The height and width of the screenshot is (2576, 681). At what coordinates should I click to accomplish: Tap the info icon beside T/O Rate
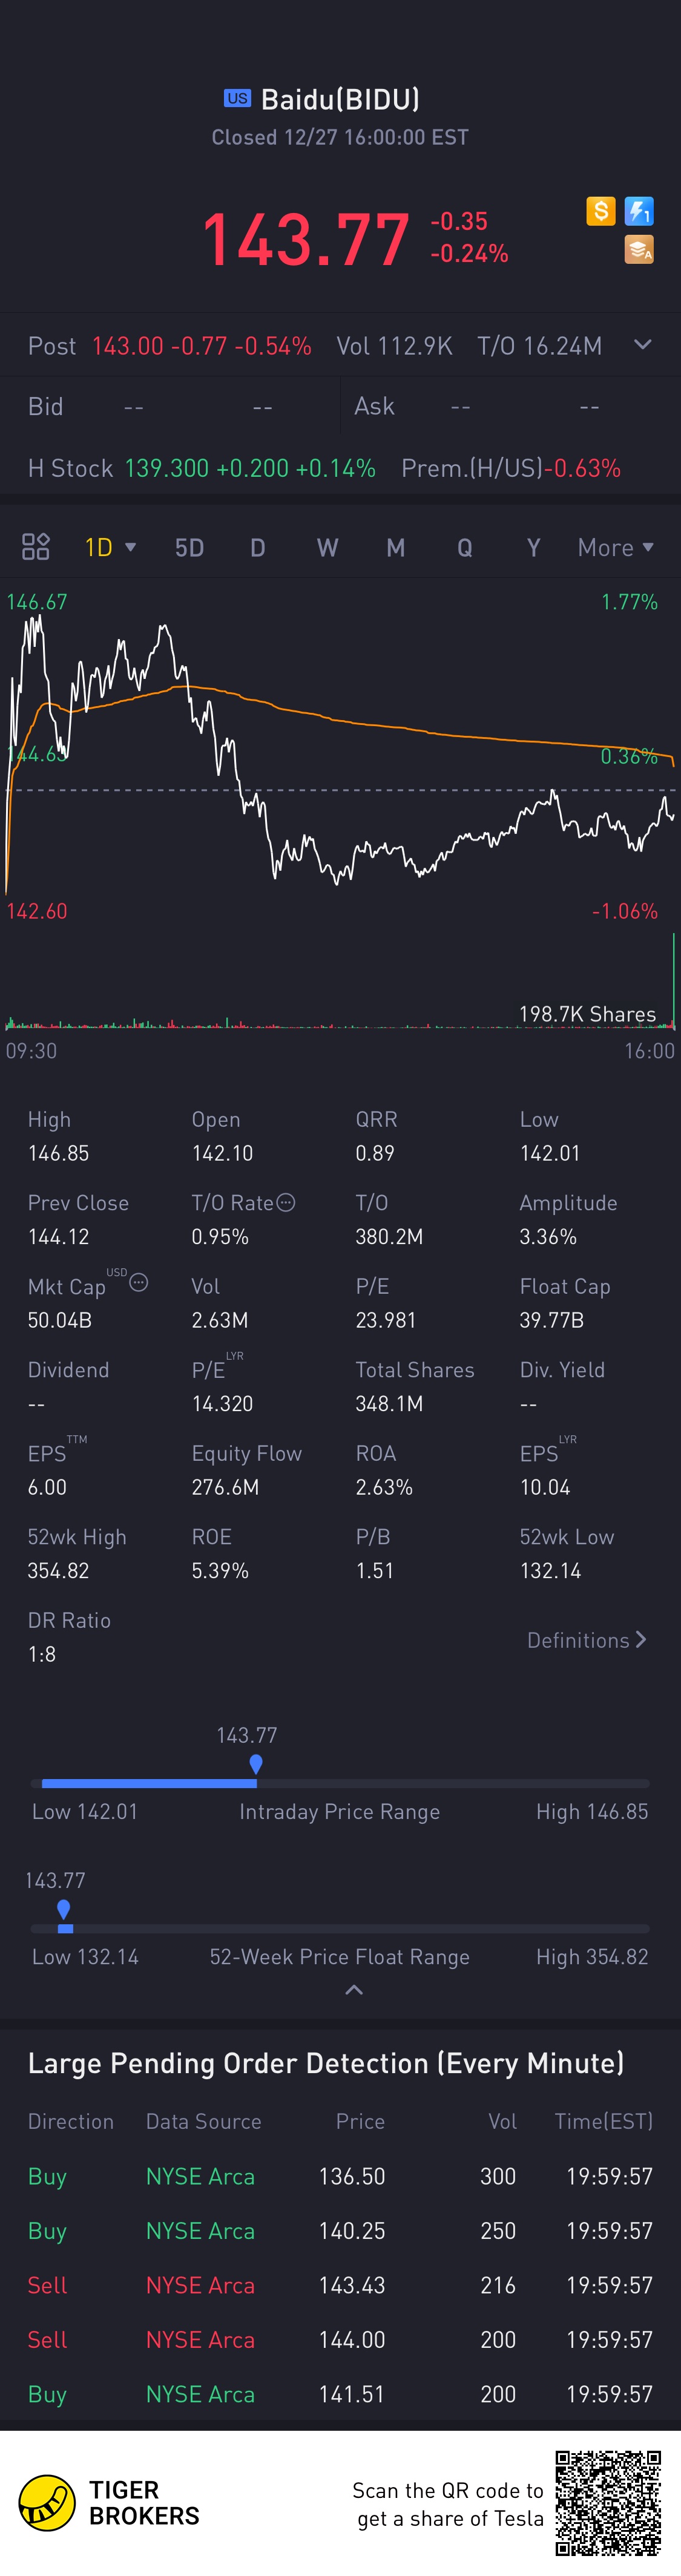coord(286,1202)
